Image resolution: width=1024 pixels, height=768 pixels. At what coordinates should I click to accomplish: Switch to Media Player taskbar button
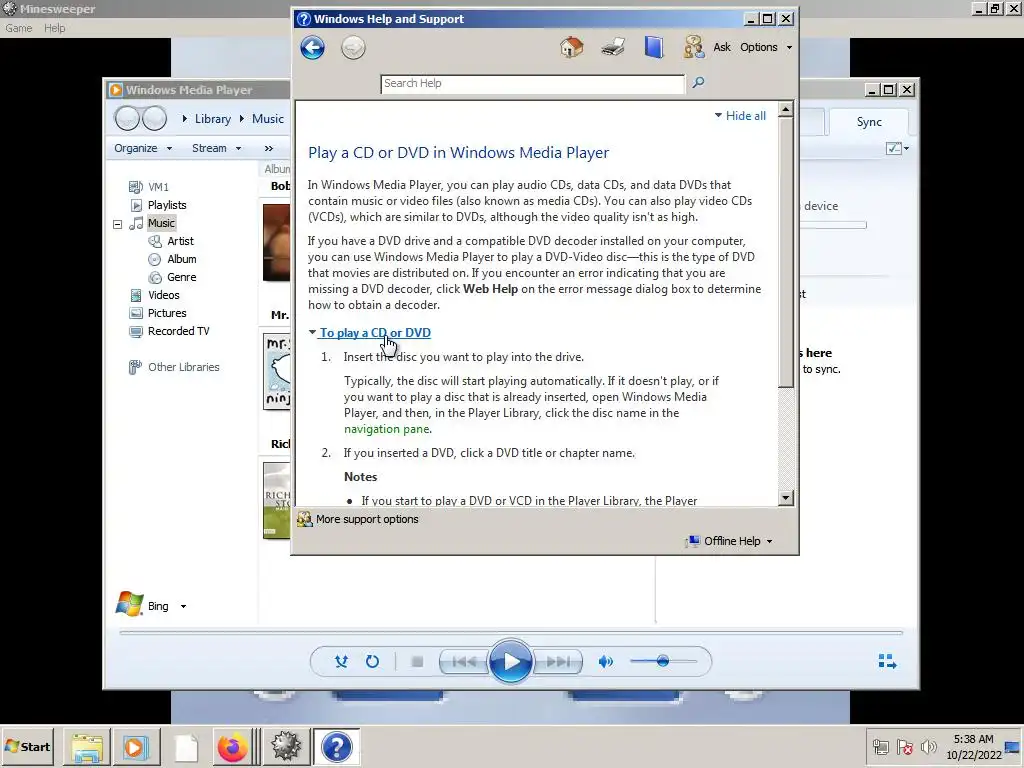(136, 747)
